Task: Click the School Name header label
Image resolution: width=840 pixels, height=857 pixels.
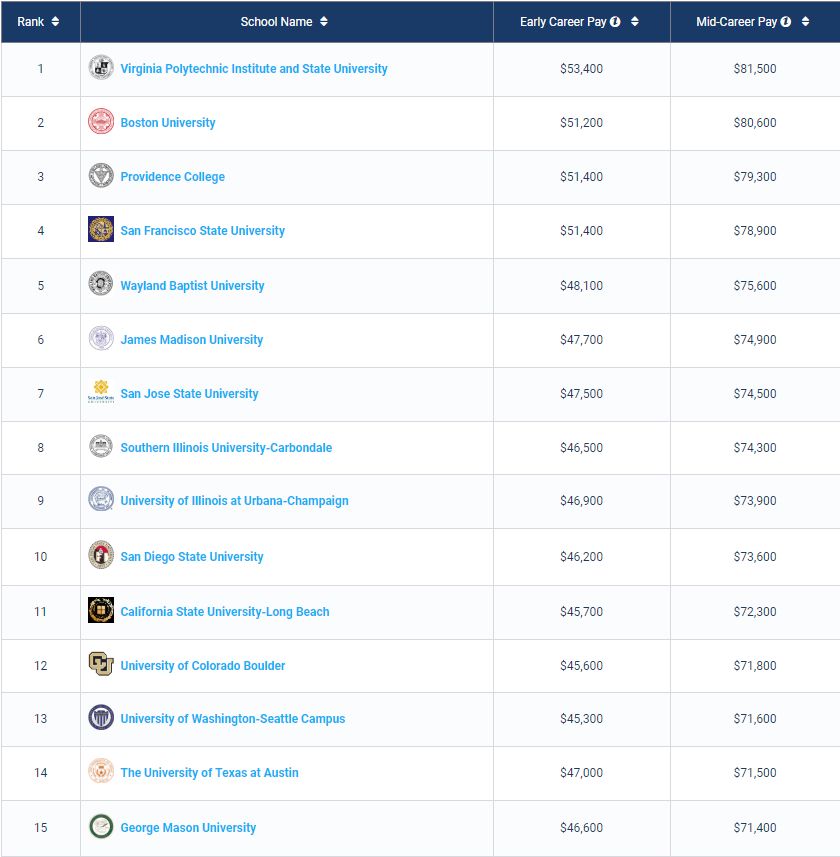Action: coord(277,22)
